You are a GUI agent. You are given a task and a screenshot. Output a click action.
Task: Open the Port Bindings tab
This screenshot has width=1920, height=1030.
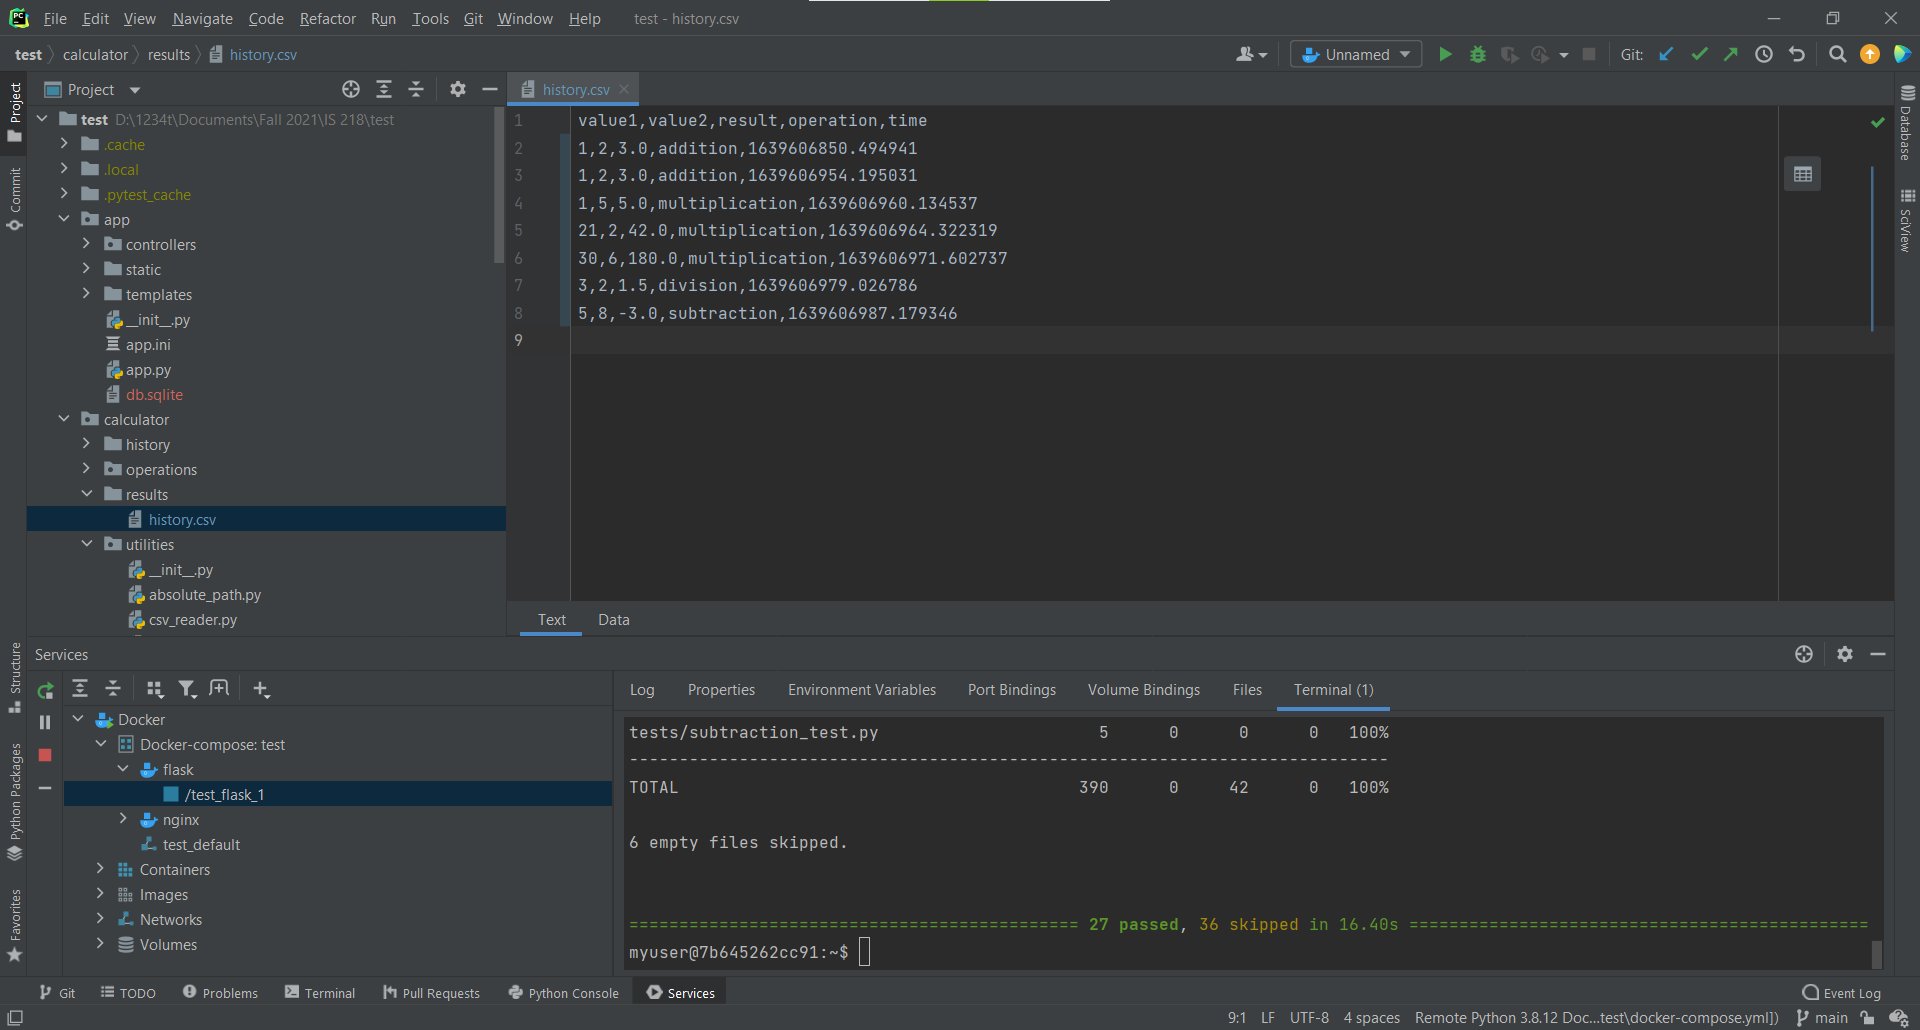(x=1011, y=690)
